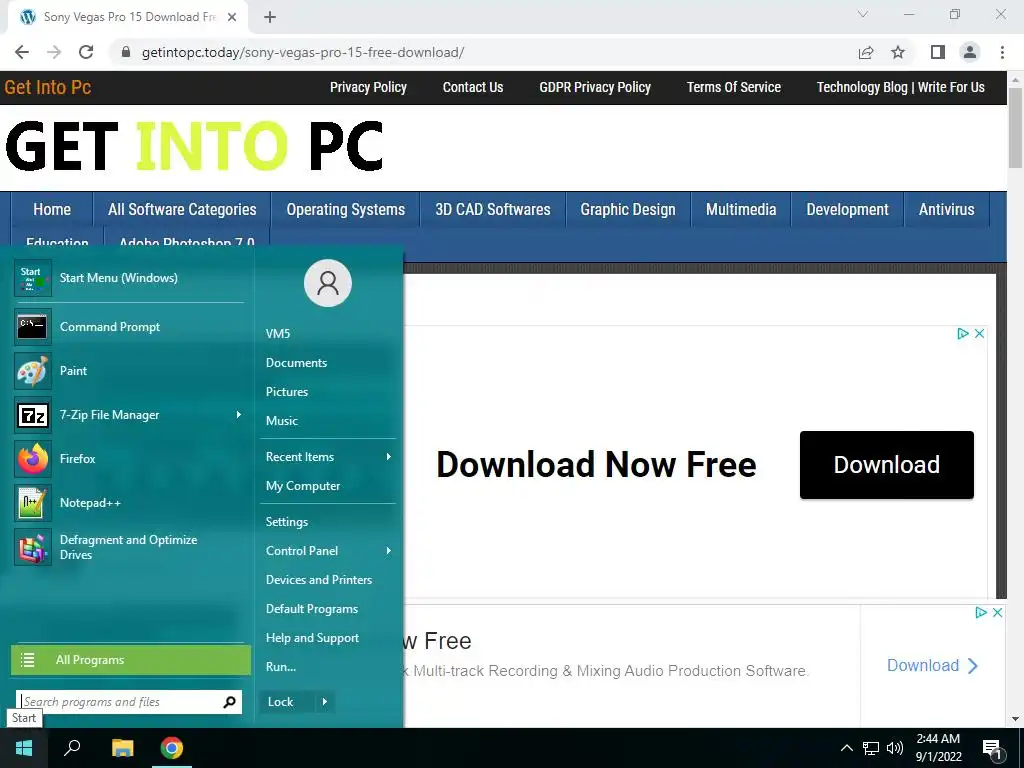
Task: Close the lower ad with X
Action: [997, 613]
